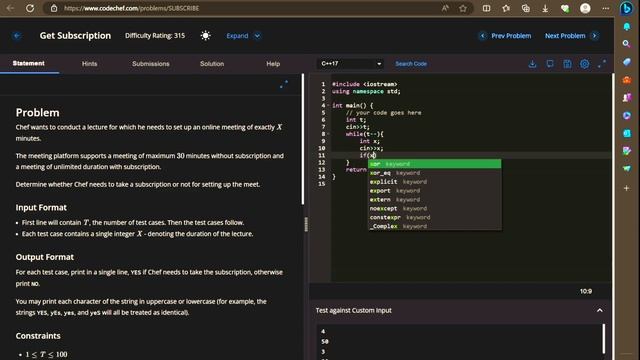Select the '_Complex' autocomplete suggestion

pyautogui.click(x=434, y=227)
